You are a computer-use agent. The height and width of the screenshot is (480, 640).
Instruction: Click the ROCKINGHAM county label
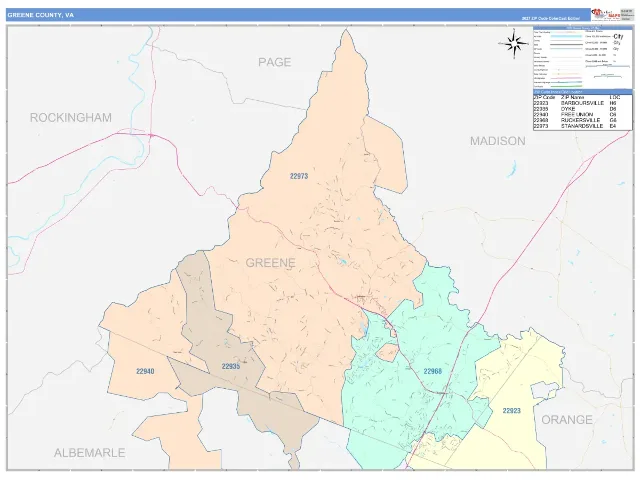(71, 118)
